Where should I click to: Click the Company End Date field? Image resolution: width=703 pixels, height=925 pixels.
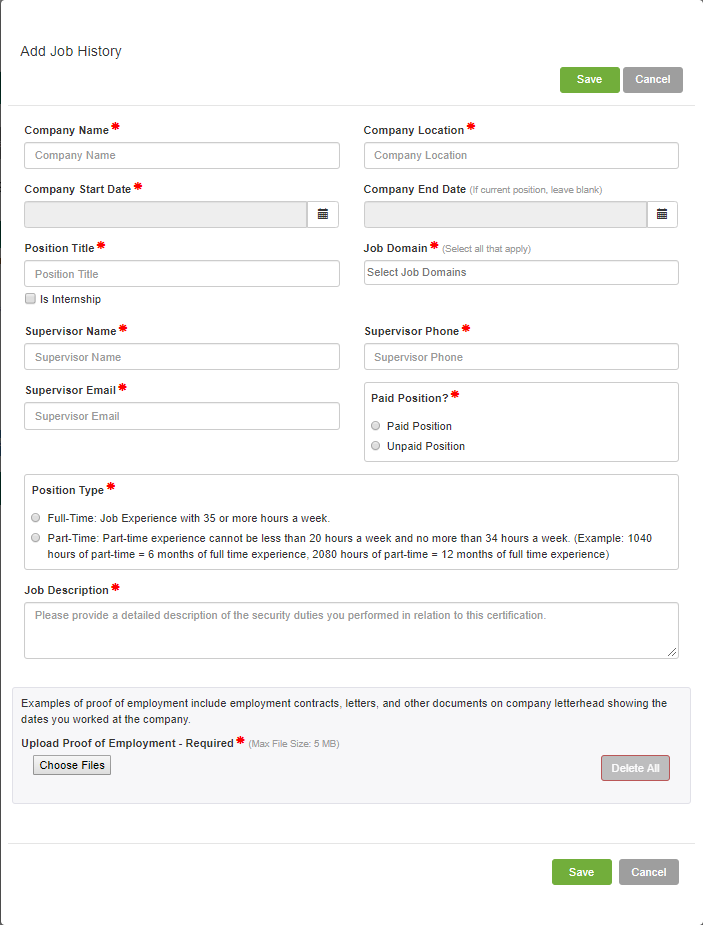[x=505, y=214]
